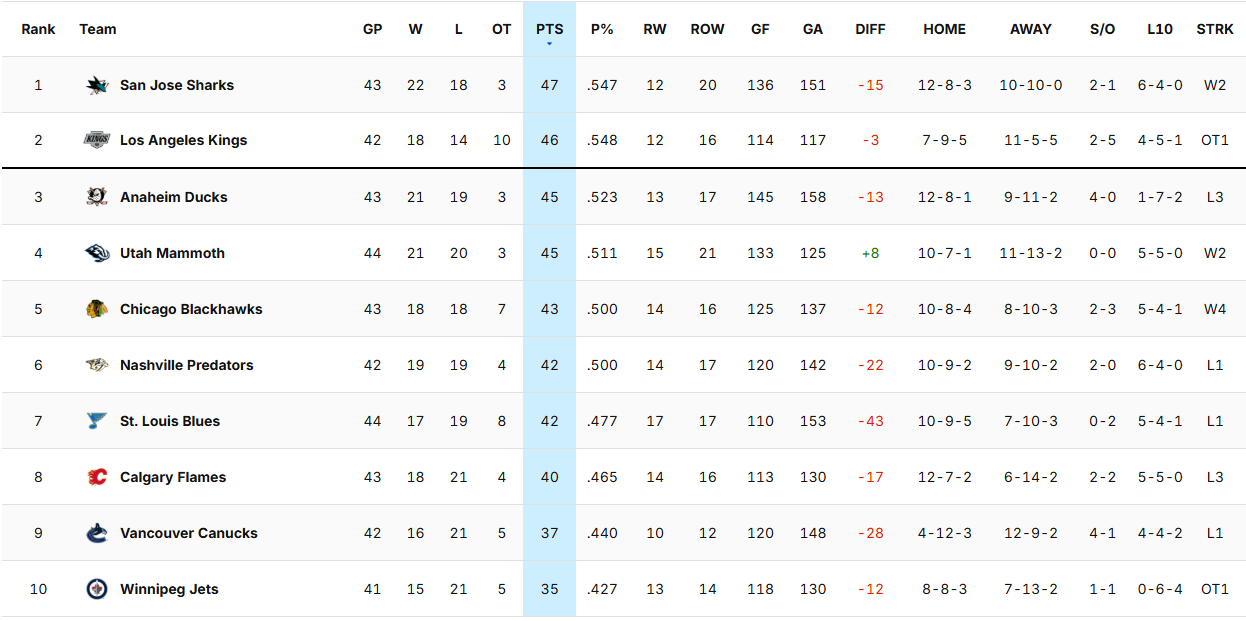Open the Winnipeg Jets team link

(x=169, y=589)
